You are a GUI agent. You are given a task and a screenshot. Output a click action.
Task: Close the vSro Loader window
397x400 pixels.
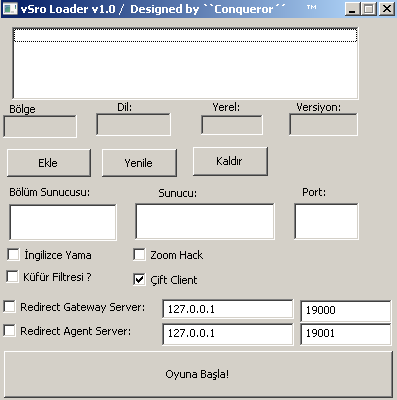pos(387,9)
